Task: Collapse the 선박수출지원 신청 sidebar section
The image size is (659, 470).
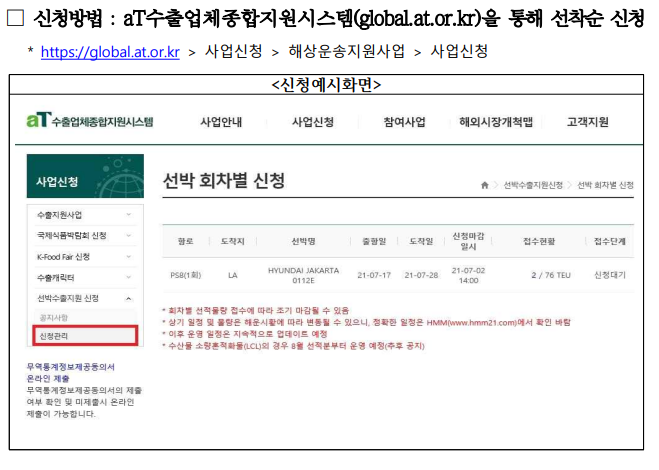Action: pyautogui.click(x=85, y=298)
